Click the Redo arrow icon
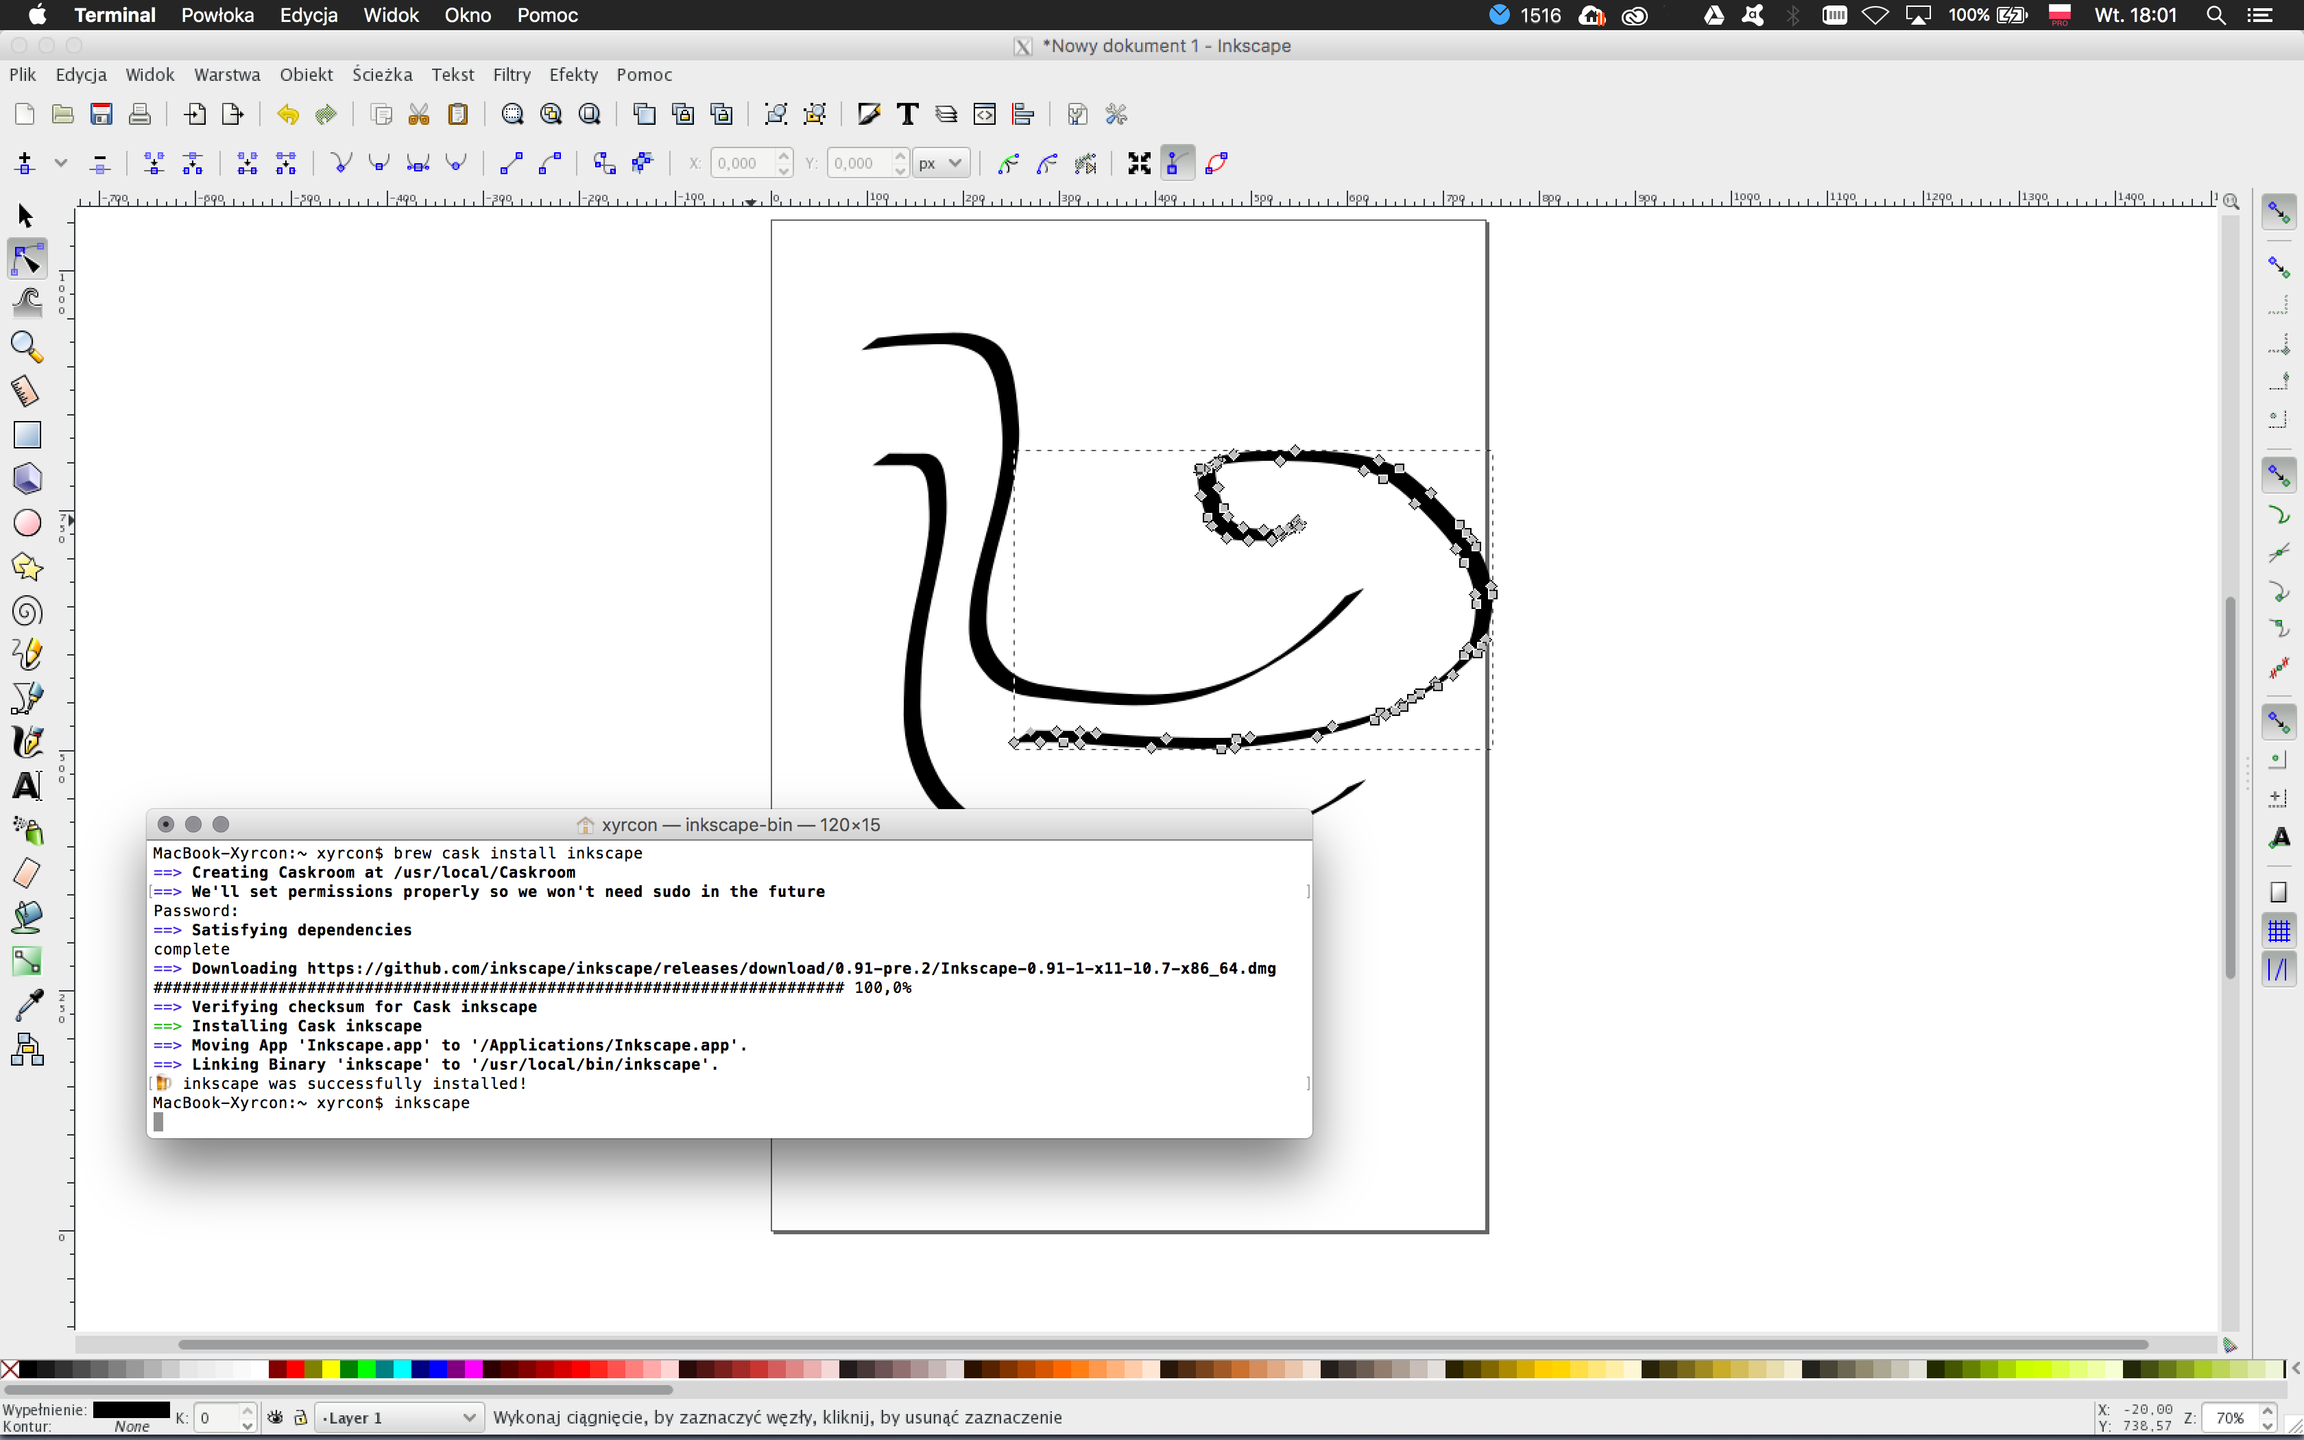This screenshot has width=2304, height=1440. [326, 114]
